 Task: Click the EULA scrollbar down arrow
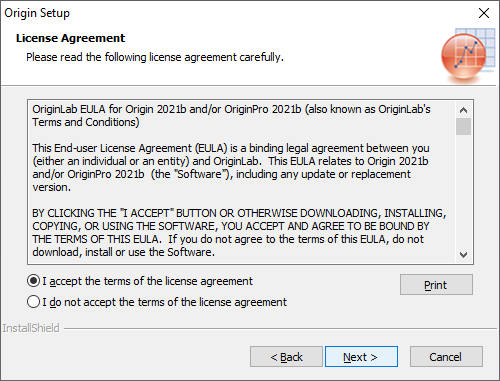click(x=463, y=255)
